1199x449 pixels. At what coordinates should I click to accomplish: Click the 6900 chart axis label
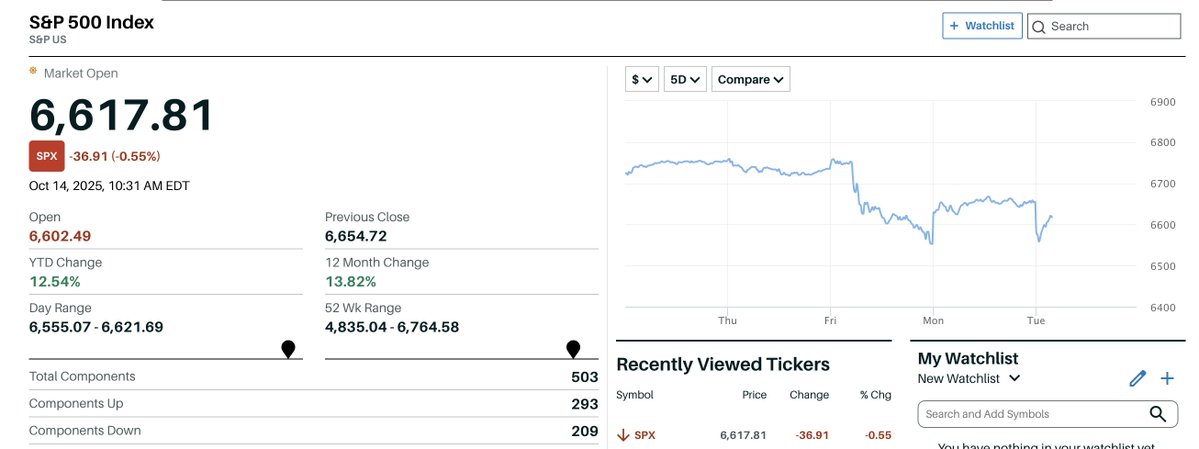(x=1162, y=102)
